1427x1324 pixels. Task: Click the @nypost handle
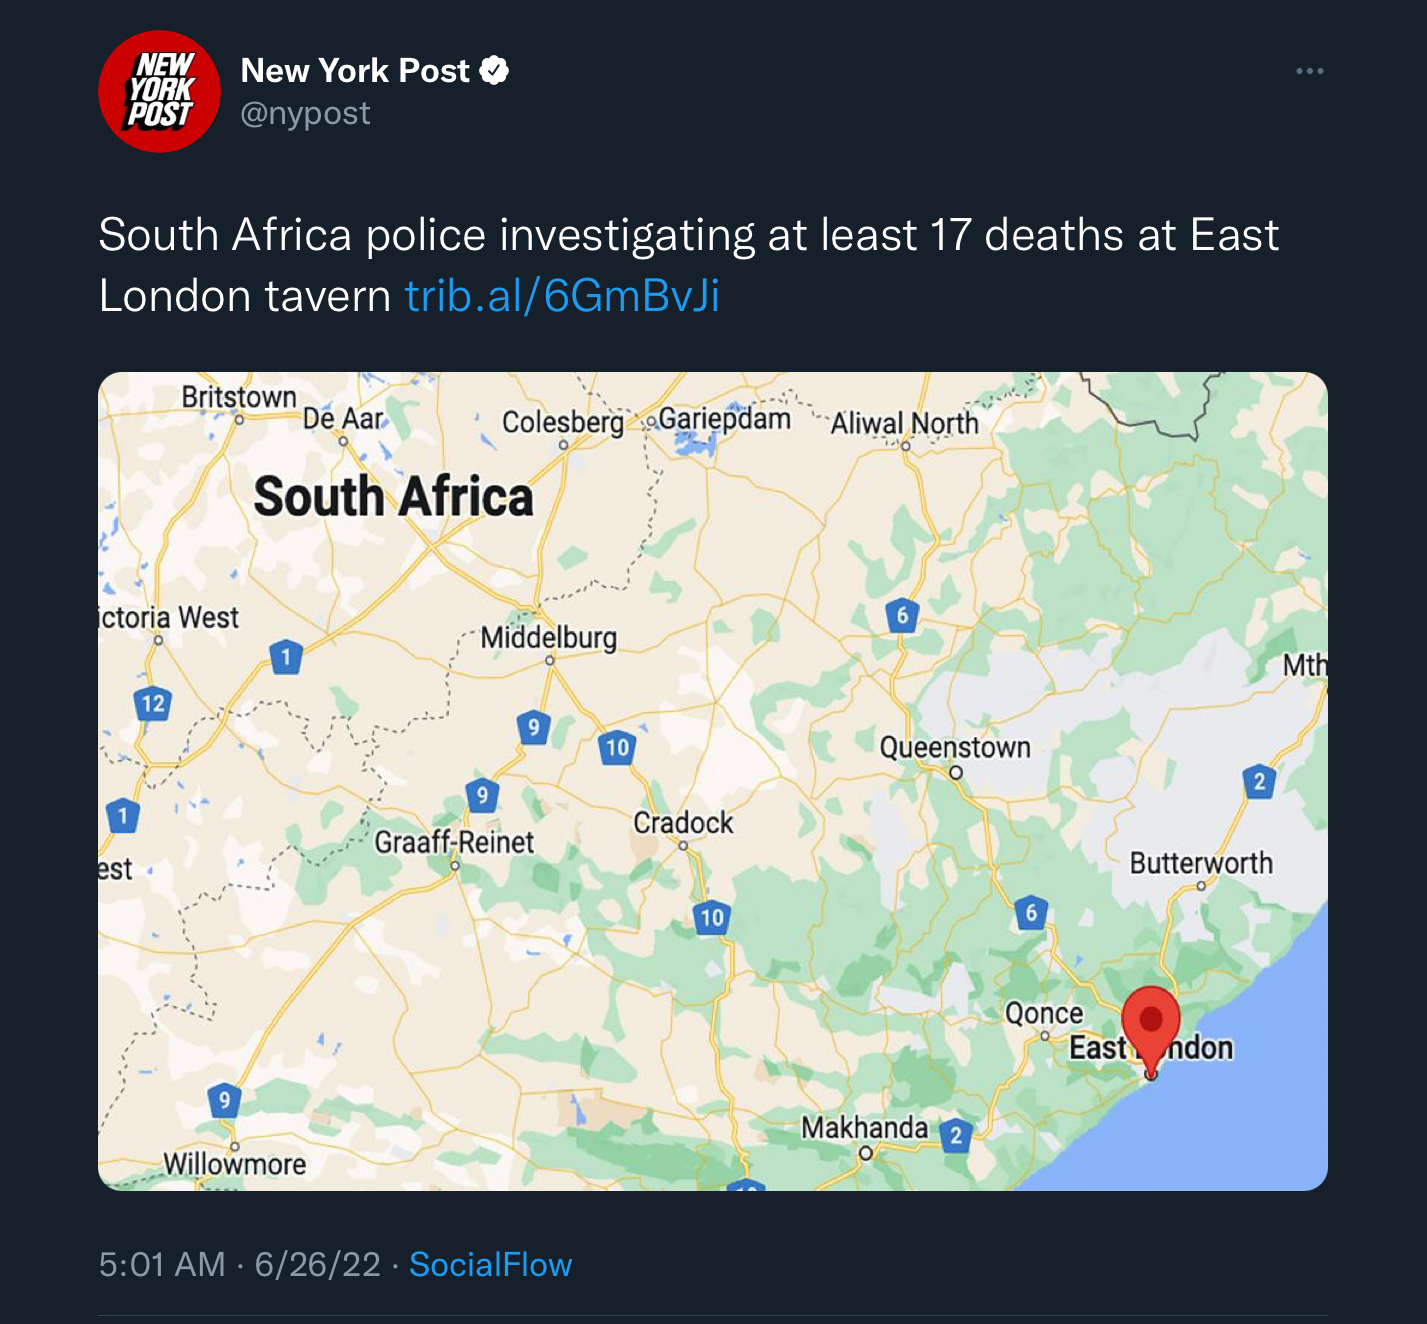click(x=305, y=114)
